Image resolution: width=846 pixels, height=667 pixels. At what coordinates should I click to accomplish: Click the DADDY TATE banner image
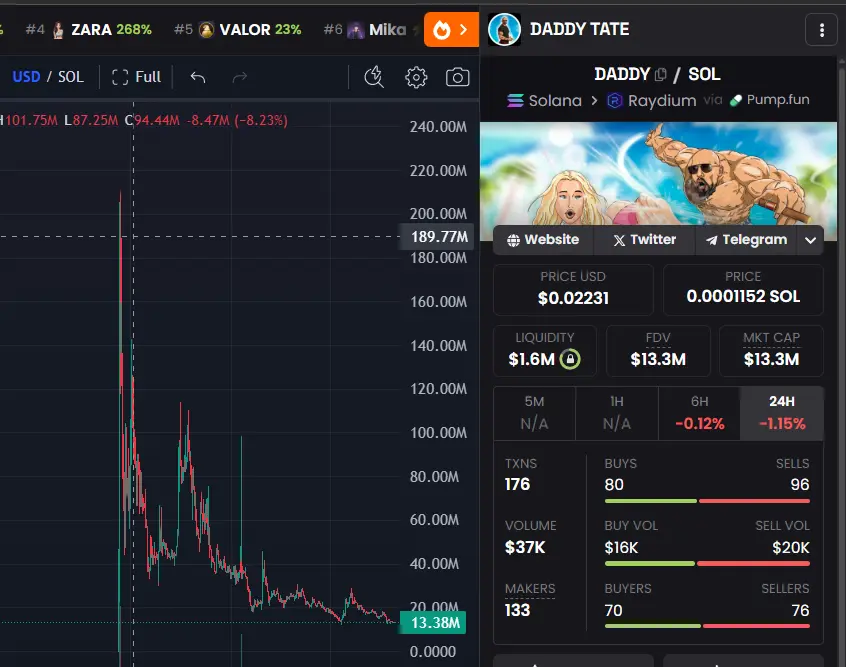click(x=658, y=174)
